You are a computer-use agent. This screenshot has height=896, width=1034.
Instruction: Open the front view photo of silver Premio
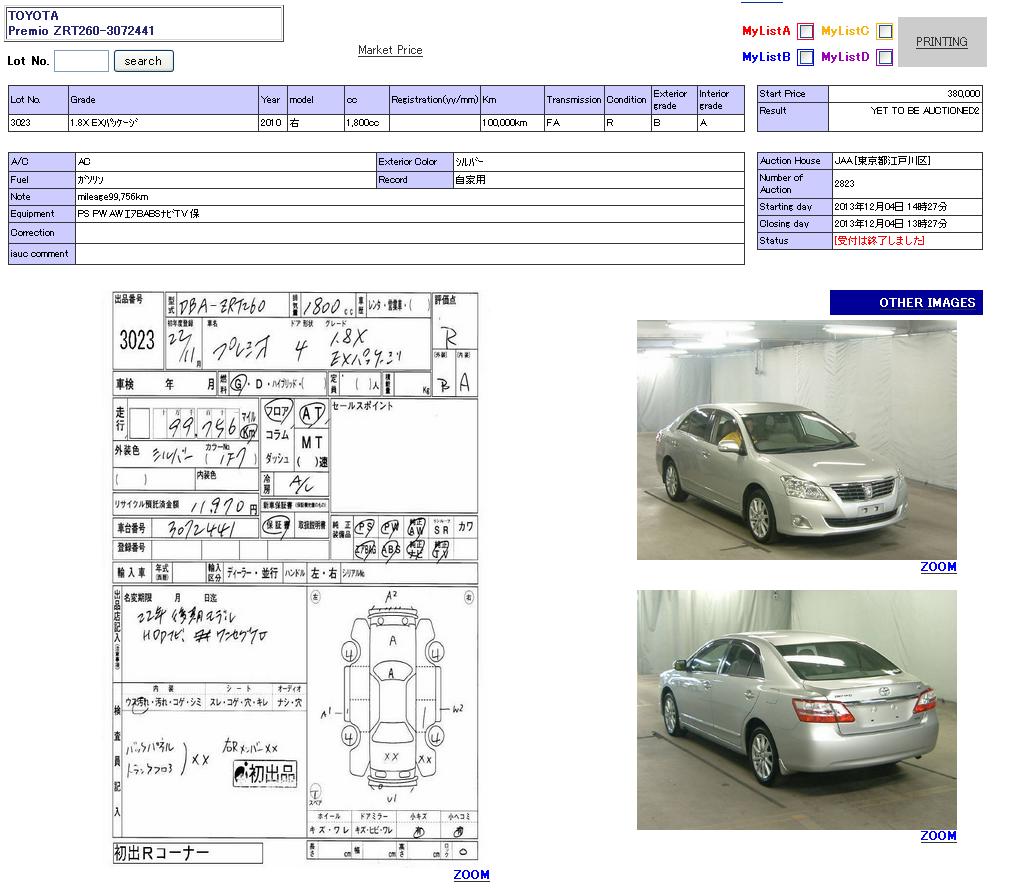pos(796,440)
